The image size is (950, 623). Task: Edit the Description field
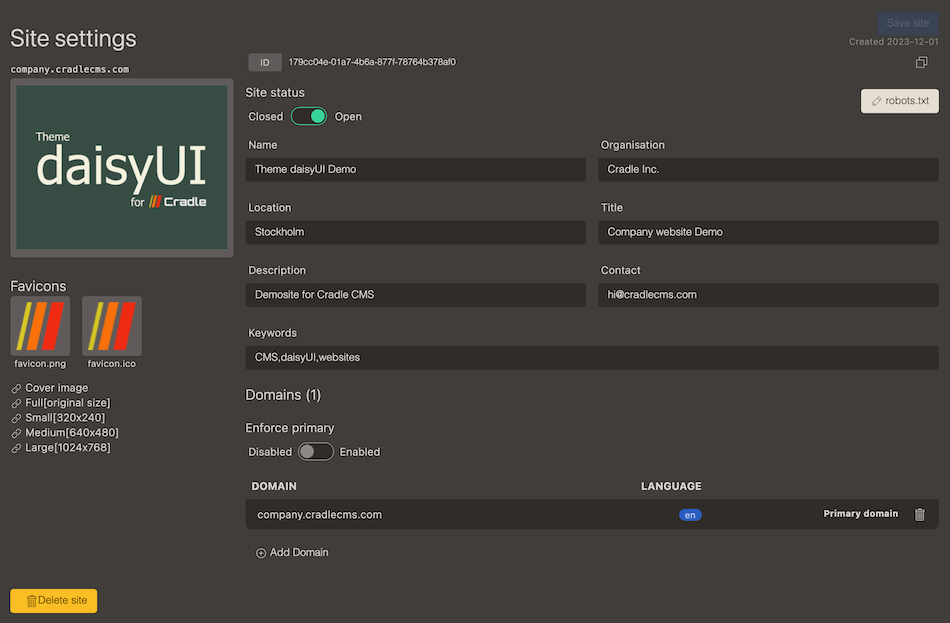click(416, 295)
